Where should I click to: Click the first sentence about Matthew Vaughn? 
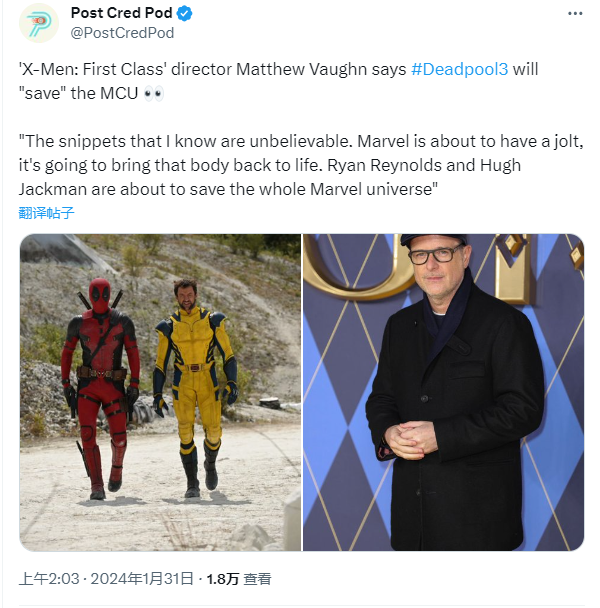tap(278, 81)
